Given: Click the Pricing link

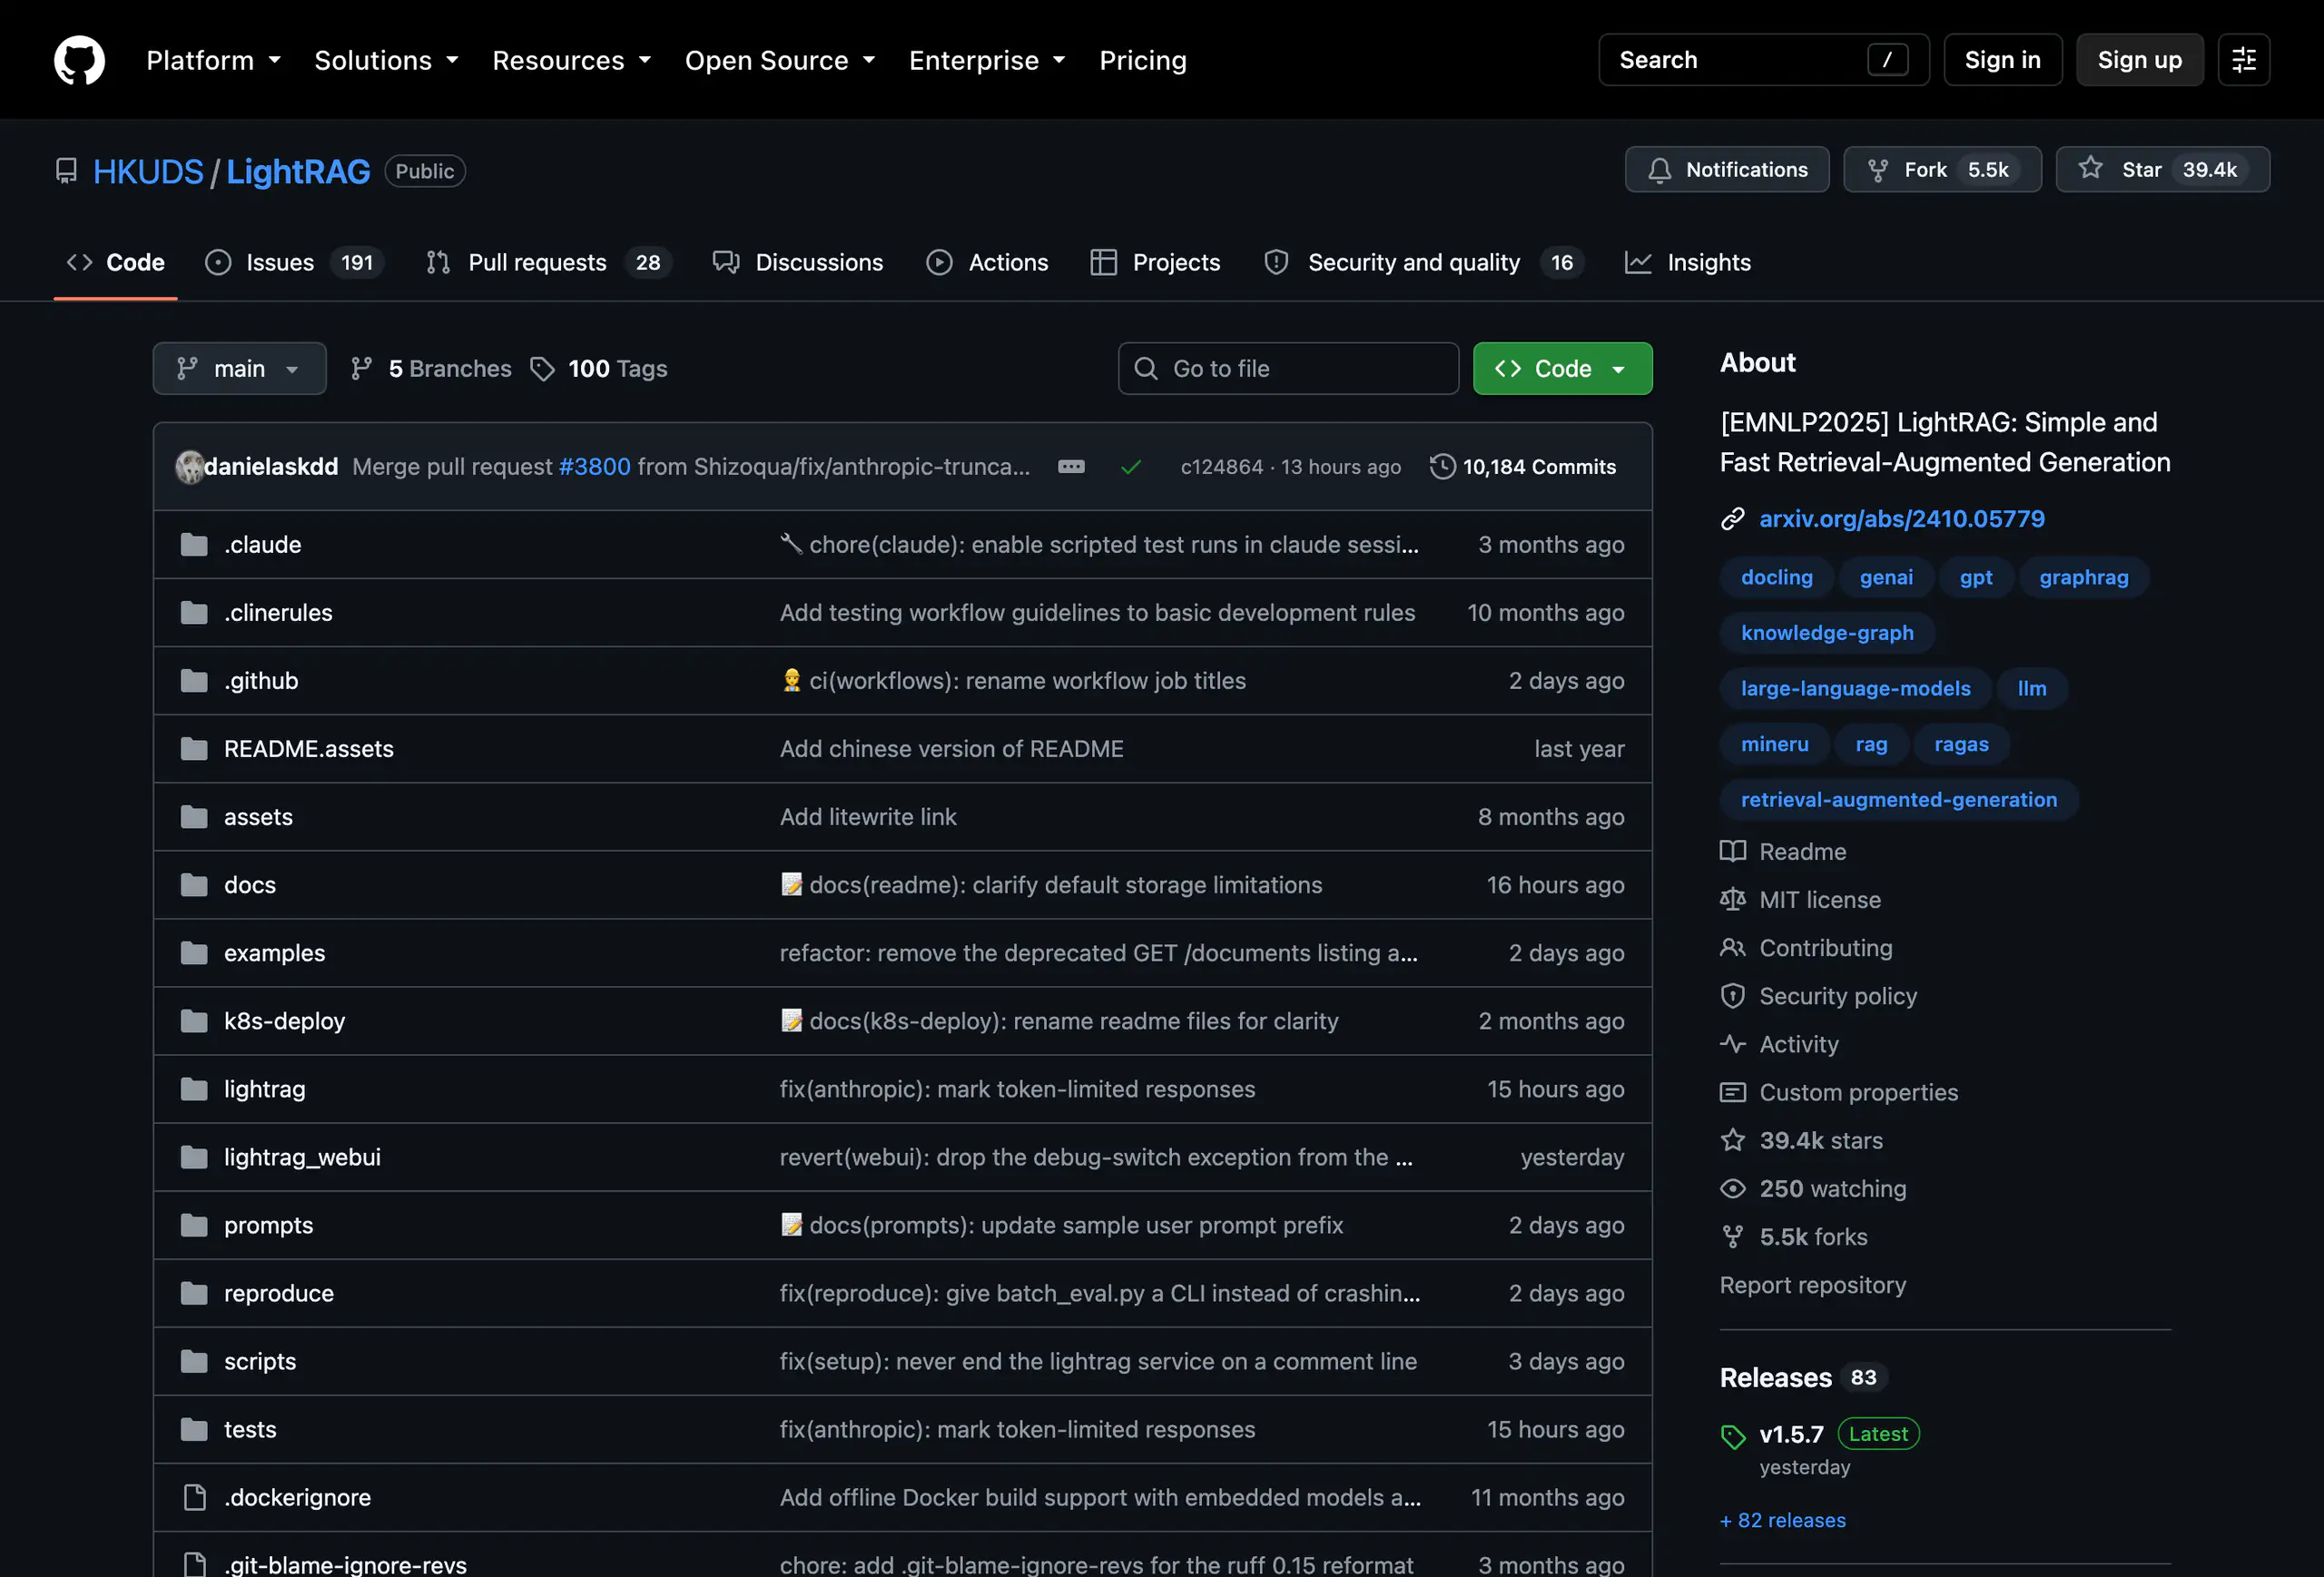Looking at the screenshot, I should tap(1143, 60).
